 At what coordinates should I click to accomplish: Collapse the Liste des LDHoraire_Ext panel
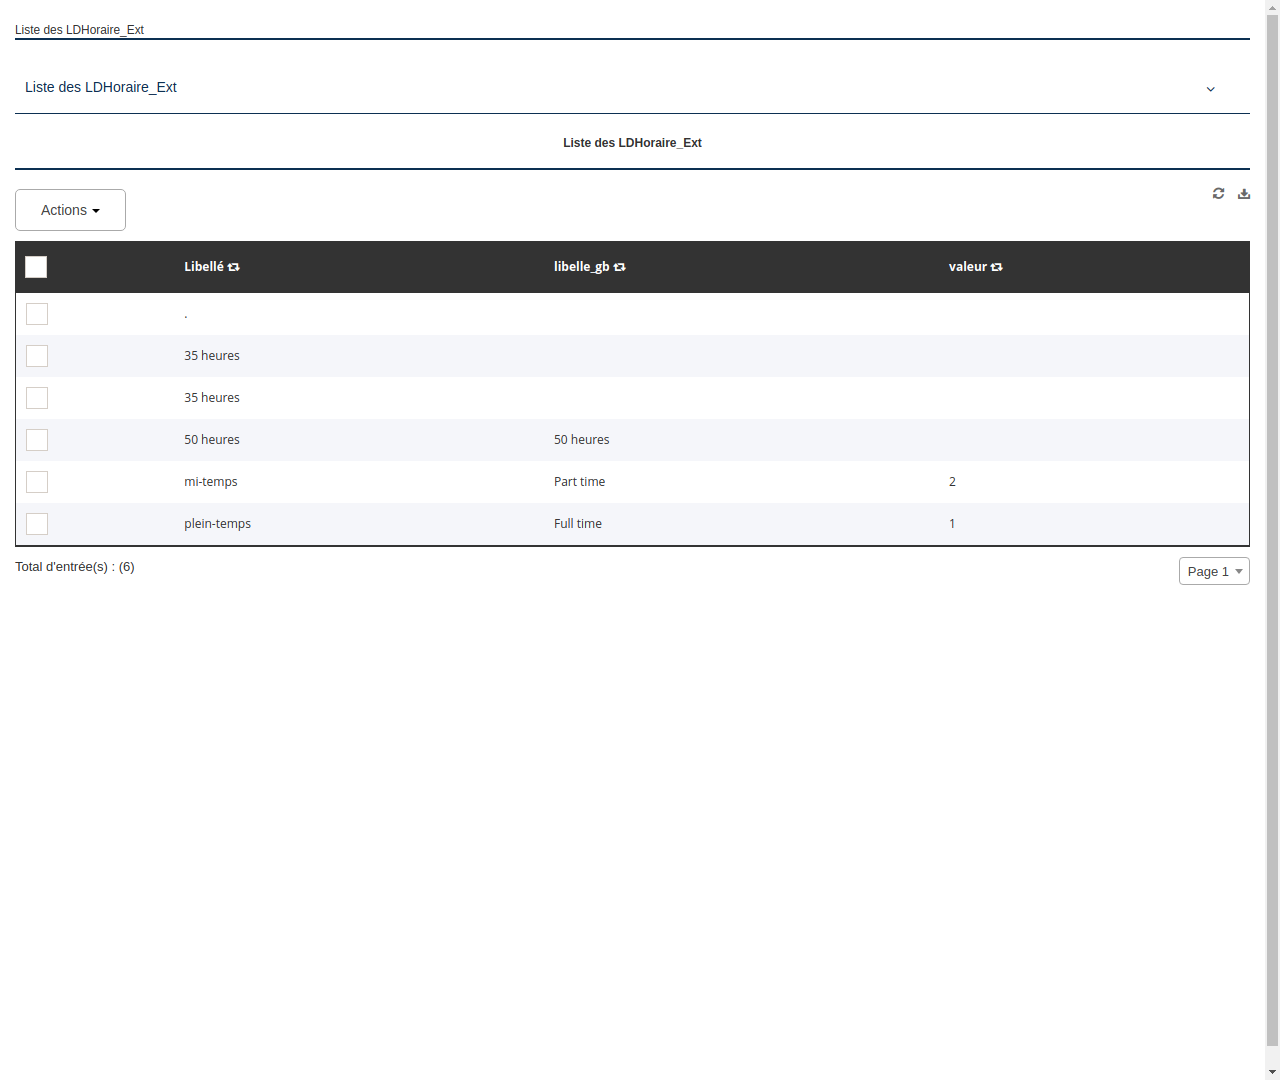click(1211, 89)
